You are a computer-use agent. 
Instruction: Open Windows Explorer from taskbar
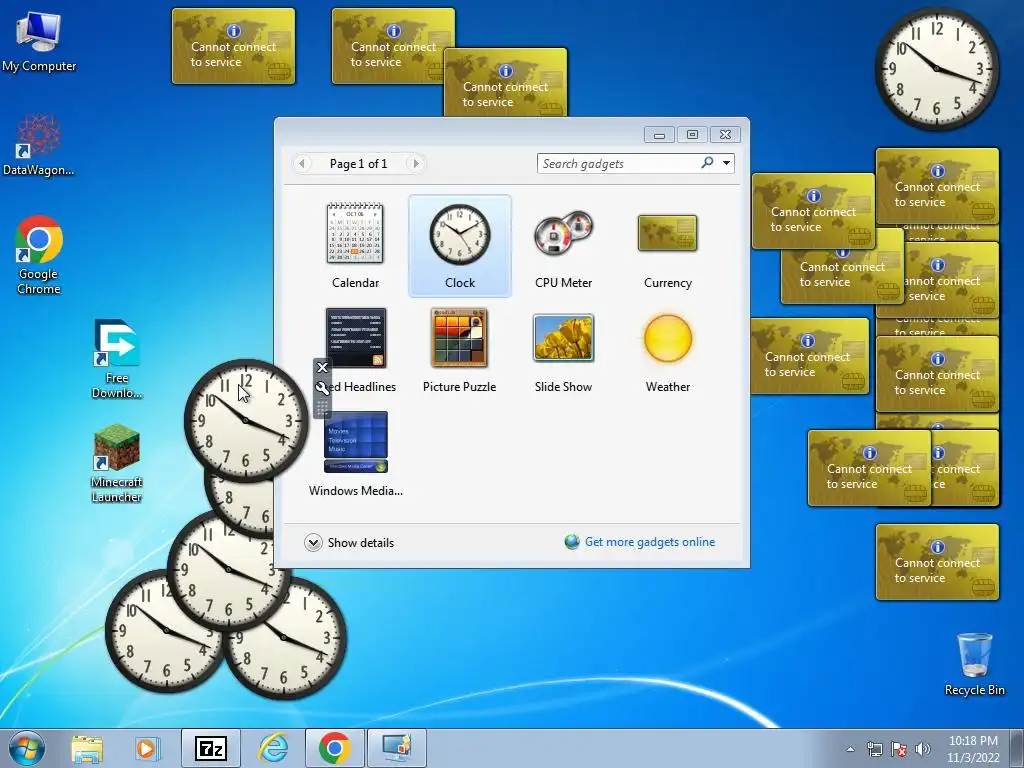click(x=87, y=749)
